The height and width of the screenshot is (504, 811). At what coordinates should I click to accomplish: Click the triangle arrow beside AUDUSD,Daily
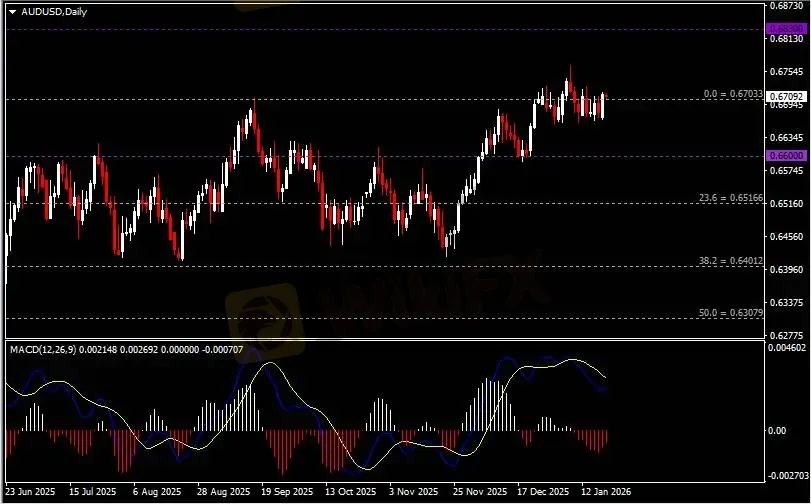point(11,10)
